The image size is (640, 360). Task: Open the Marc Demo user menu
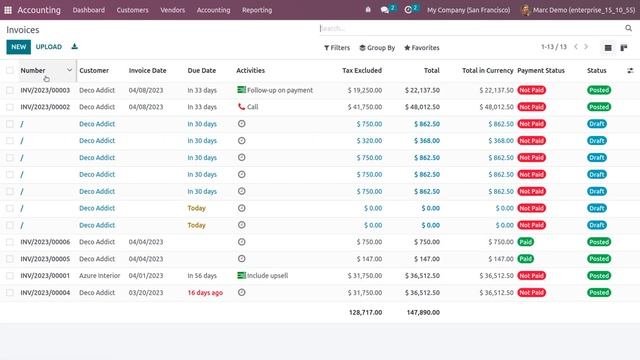[578, 10]
